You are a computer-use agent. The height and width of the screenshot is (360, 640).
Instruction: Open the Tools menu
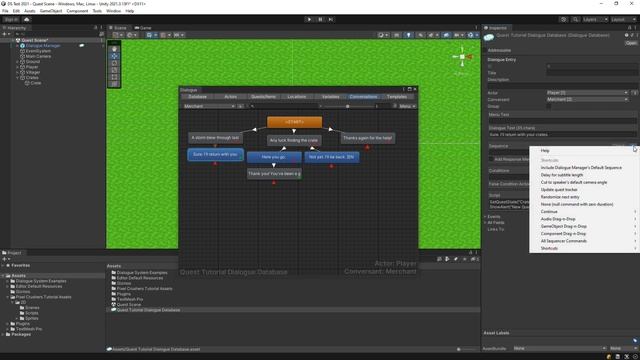click(97, 11)
